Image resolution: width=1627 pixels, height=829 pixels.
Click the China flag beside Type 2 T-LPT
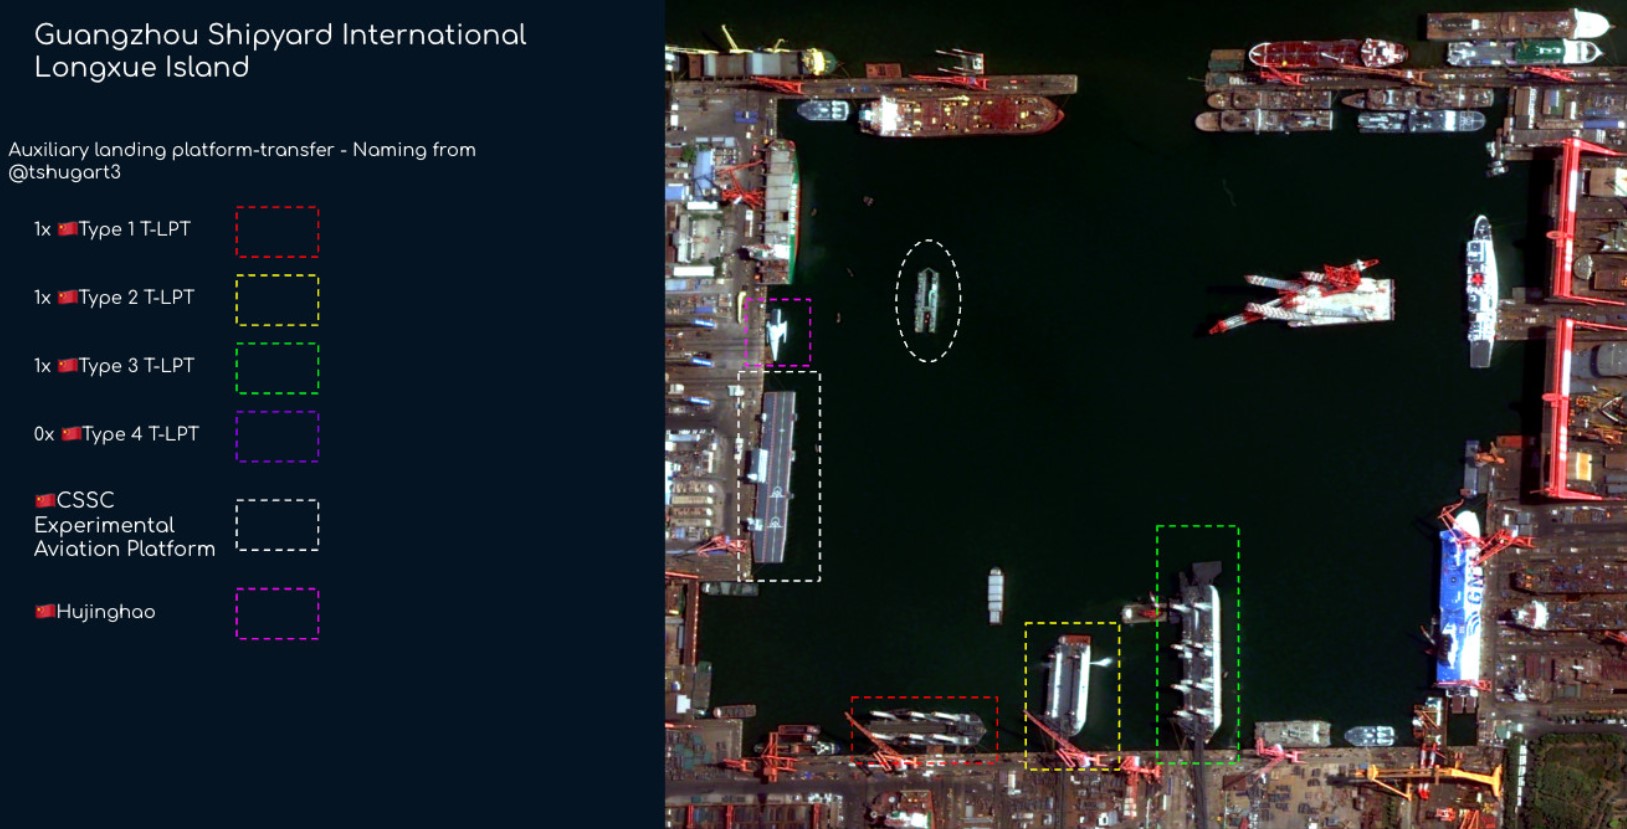[x=67, y=297]
